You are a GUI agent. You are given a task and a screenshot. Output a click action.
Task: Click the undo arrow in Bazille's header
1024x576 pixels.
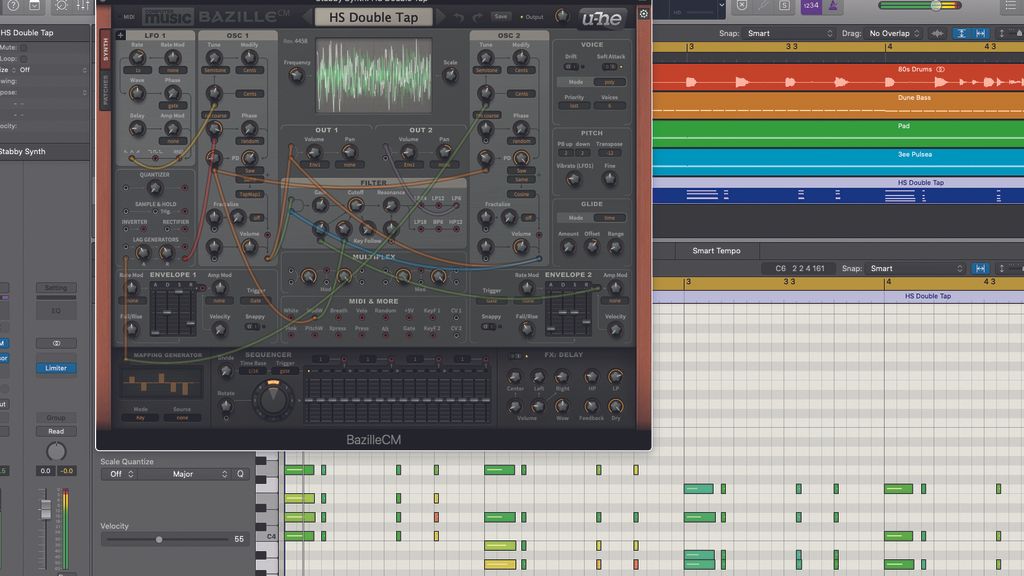click(x=460, y=16)
